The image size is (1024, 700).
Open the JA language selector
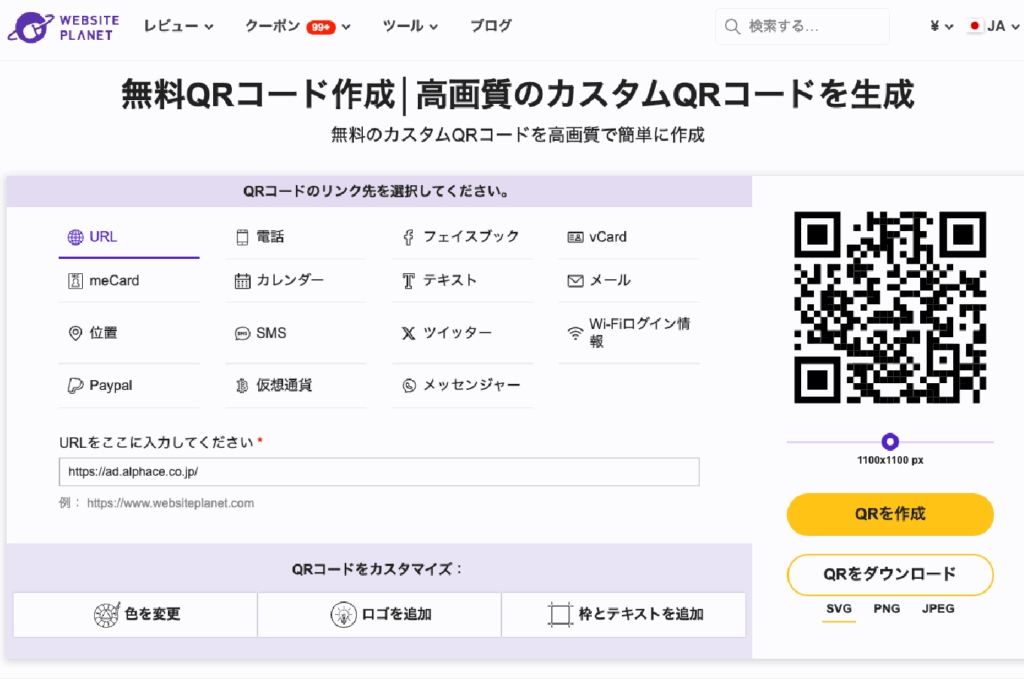[988, 27]
